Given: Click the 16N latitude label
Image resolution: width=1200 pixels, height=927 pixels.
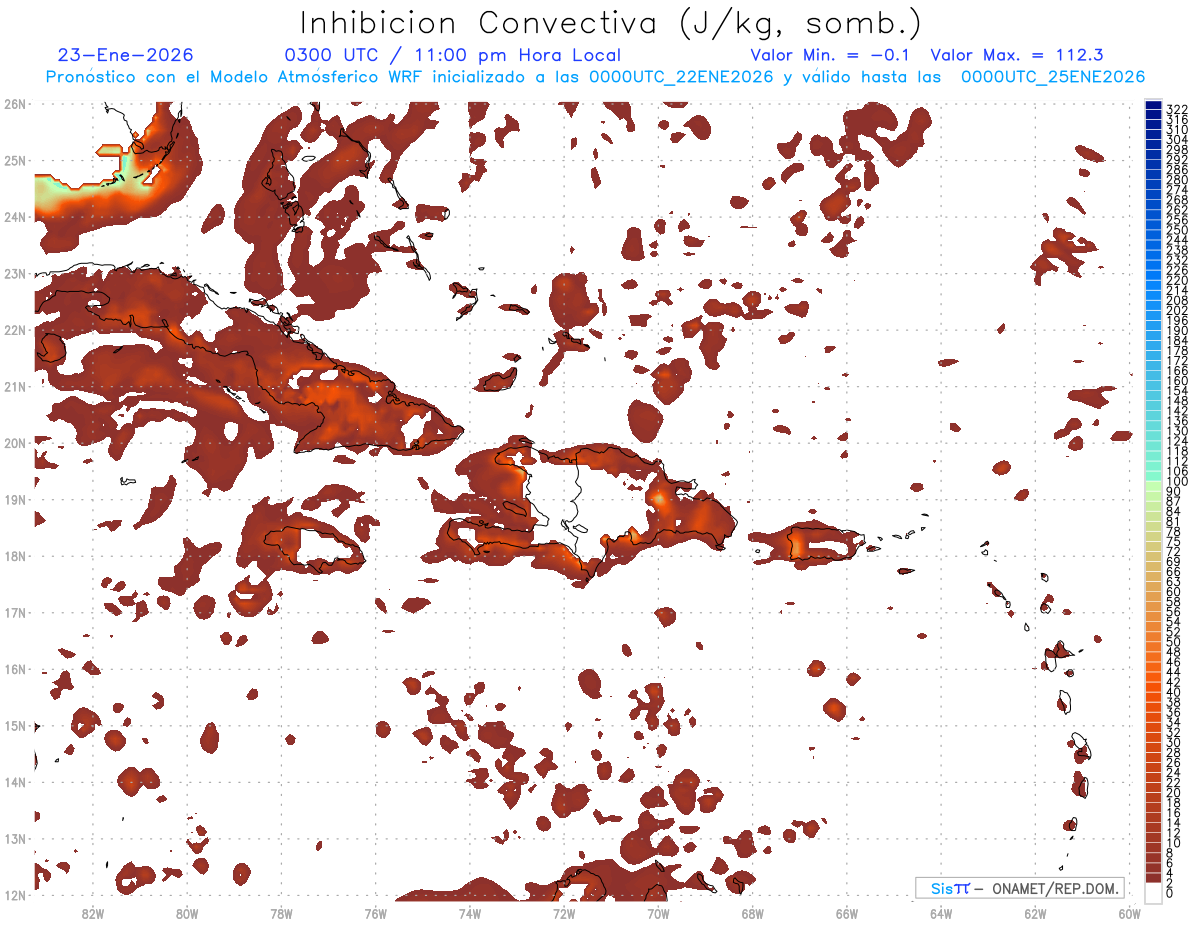Looking at the screenshot, I should pos(14,669).
